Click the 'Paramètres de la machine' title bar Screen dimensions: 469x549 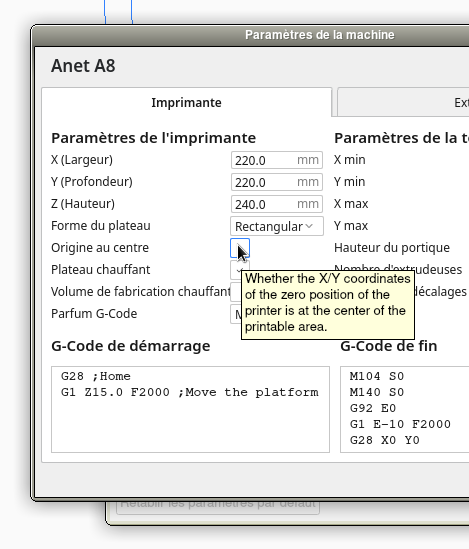click(x=320, y=35)
